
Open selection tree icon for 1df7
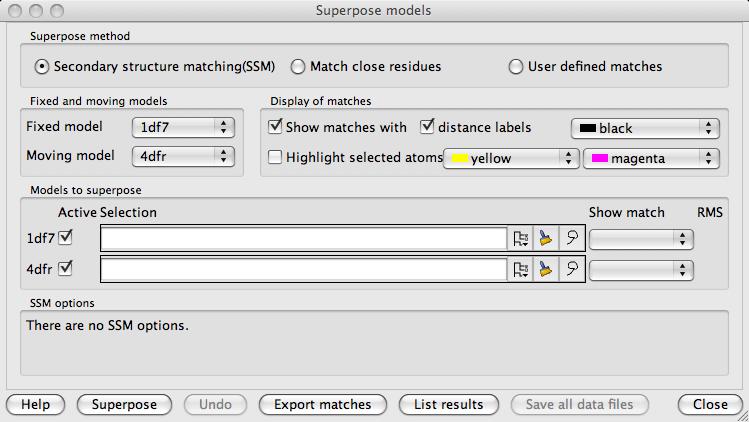point(520,238)
